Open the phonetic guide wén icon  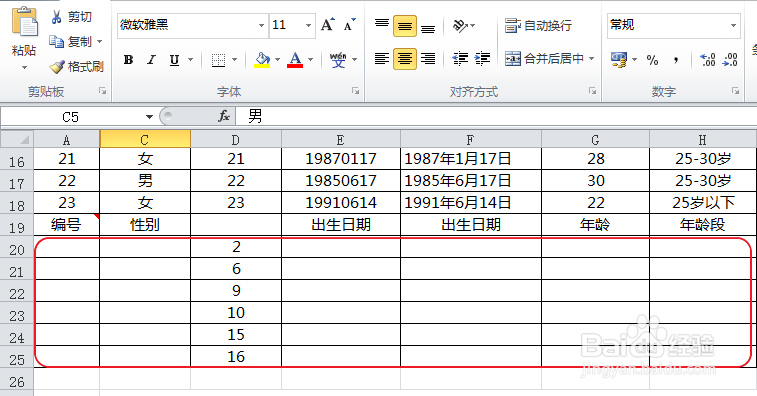[338, 60]
